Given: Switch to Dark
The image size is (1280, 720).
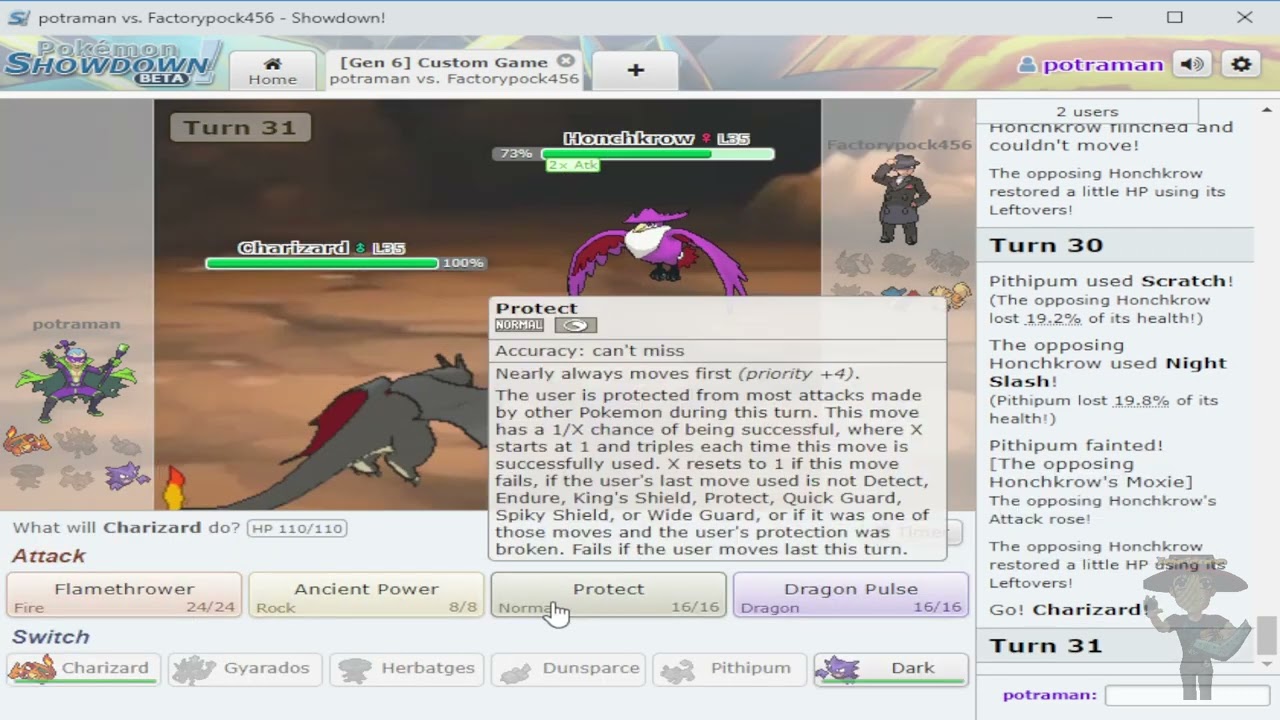Looking at the screenshot, I should coord(891,669).
